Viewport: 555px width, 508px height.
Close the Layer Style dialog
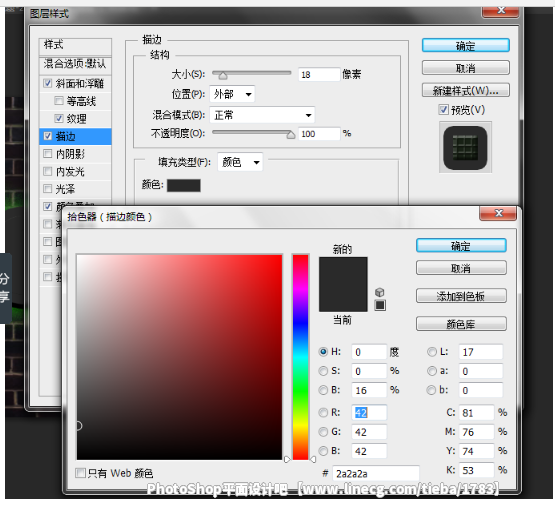pos(500,11)
